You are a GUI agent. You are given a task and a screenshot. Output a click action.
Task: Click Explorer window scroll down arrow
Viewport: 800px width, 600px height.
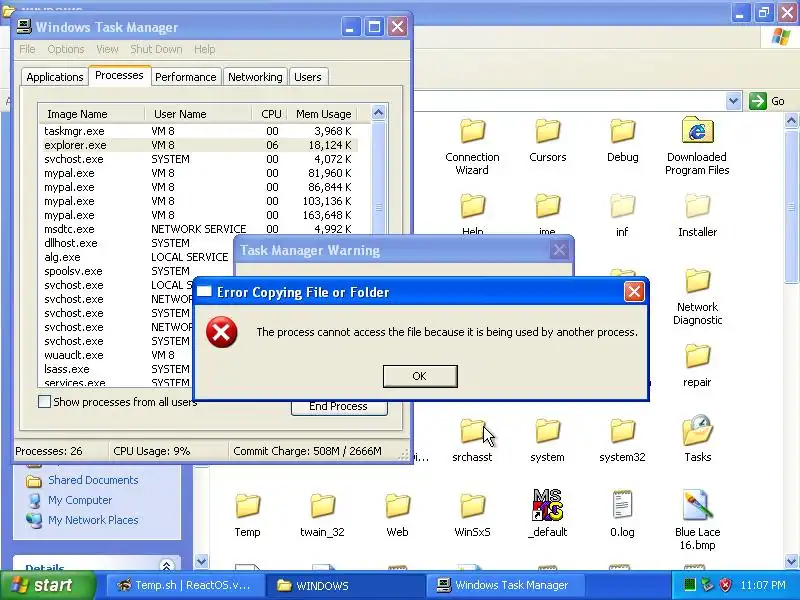pyautogui.click(x=791, y=561)
